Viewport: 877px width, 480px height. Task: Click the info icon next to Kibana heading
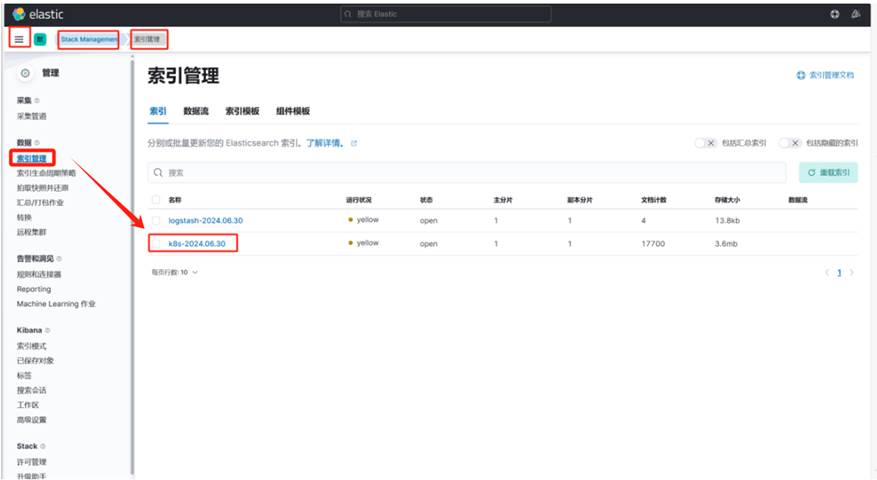(48, 330)
